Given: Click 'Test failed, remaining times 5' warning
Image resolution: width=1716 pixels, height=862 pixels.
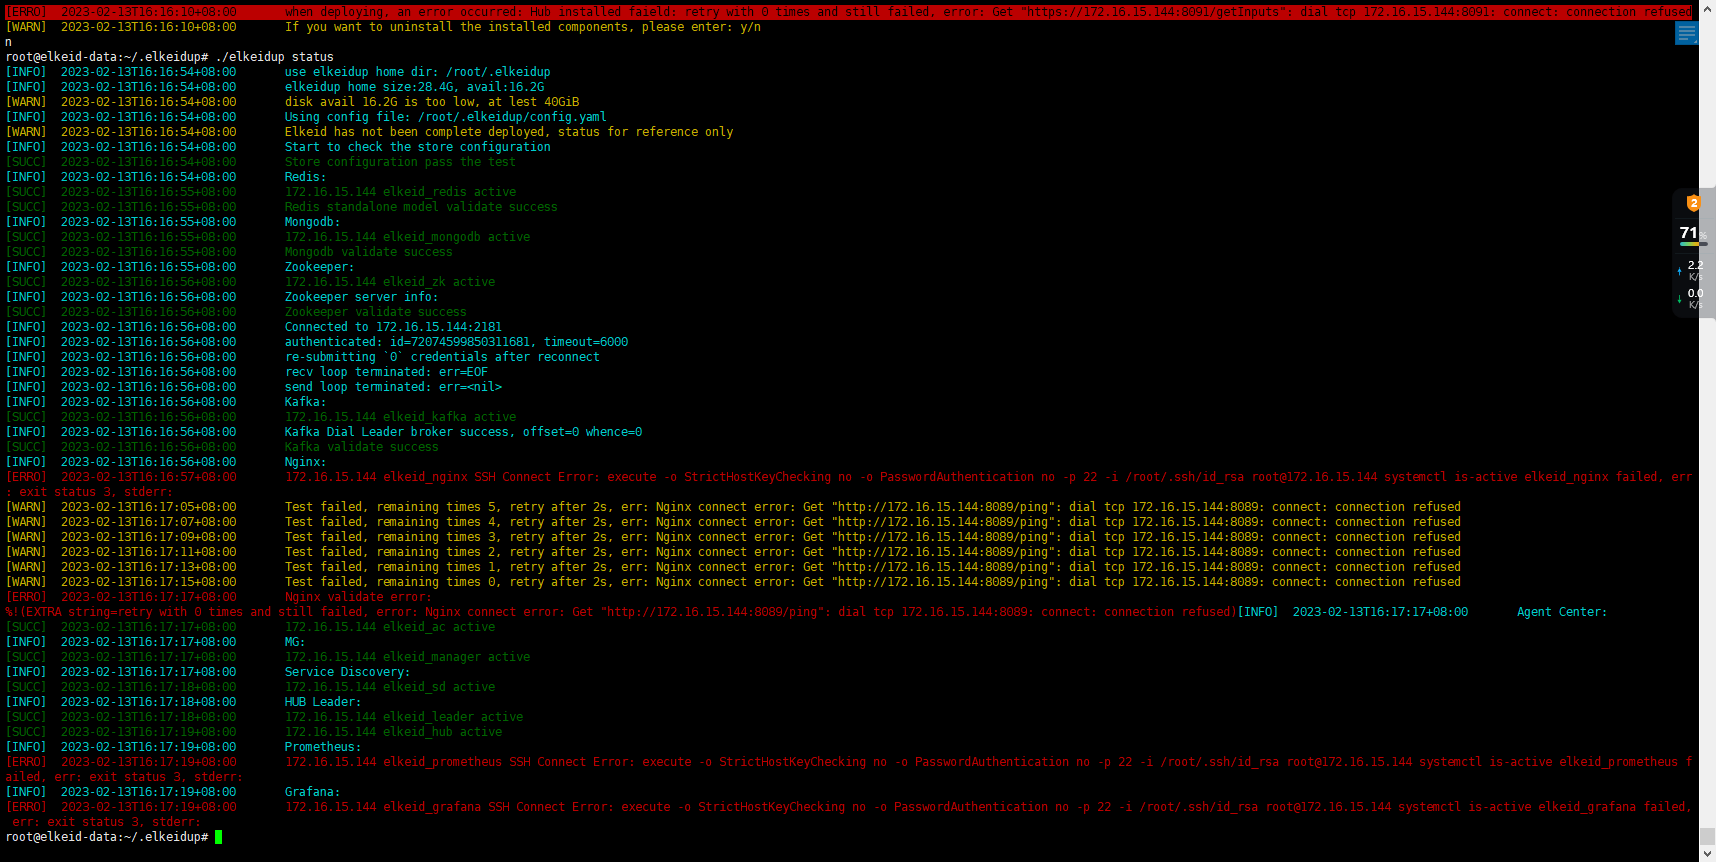Looking at the screenshot, I should pos(873,507).
